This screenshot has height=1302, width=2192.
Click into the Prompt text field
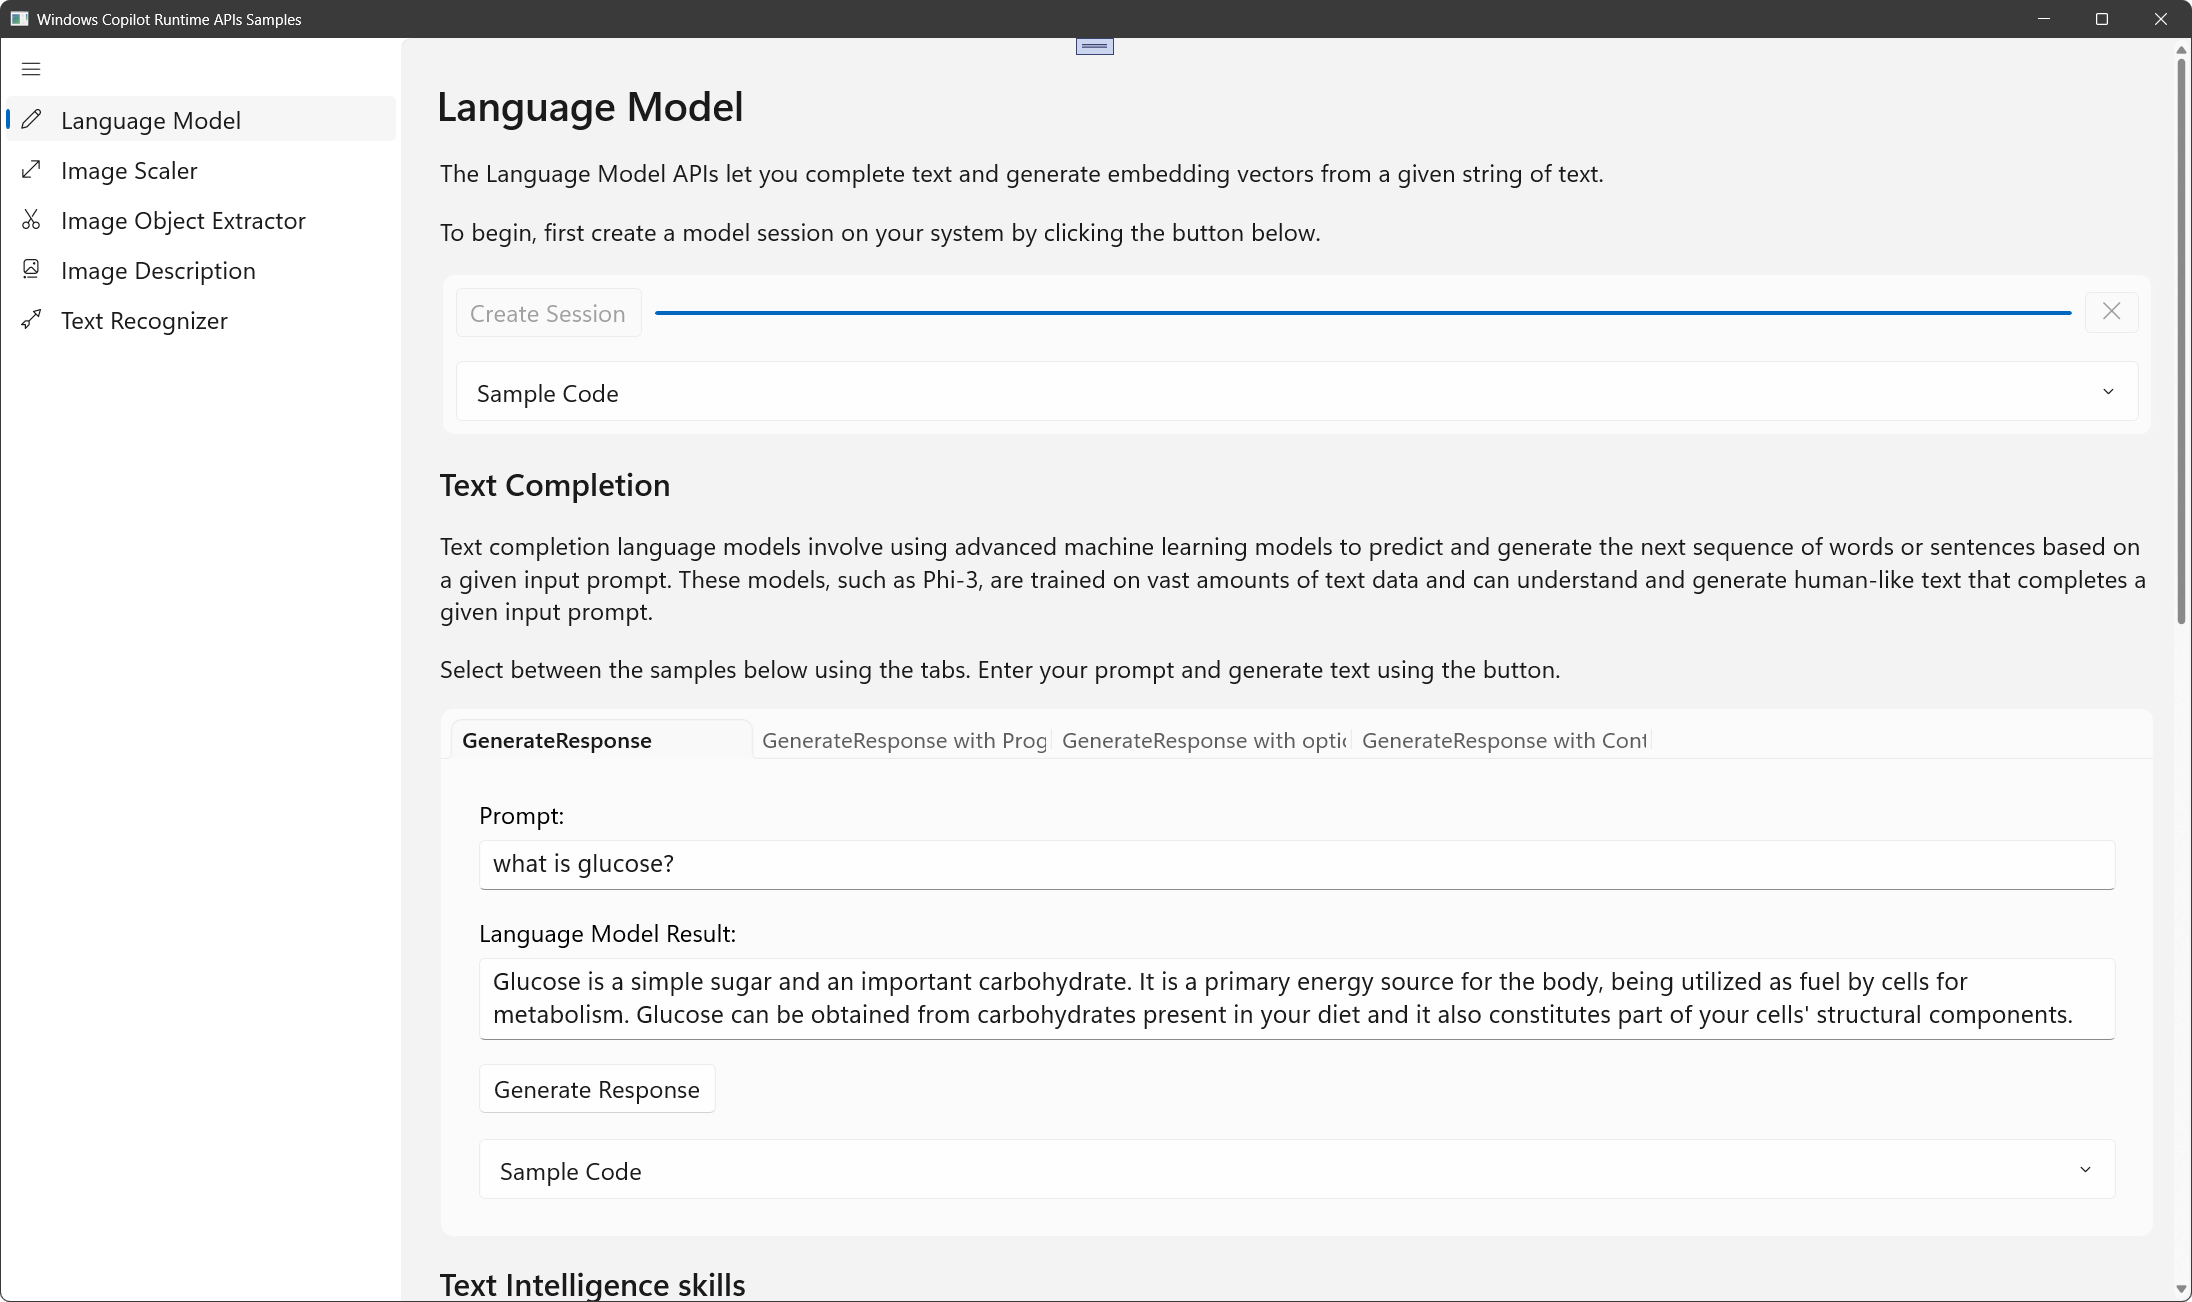pos(1296,865)
